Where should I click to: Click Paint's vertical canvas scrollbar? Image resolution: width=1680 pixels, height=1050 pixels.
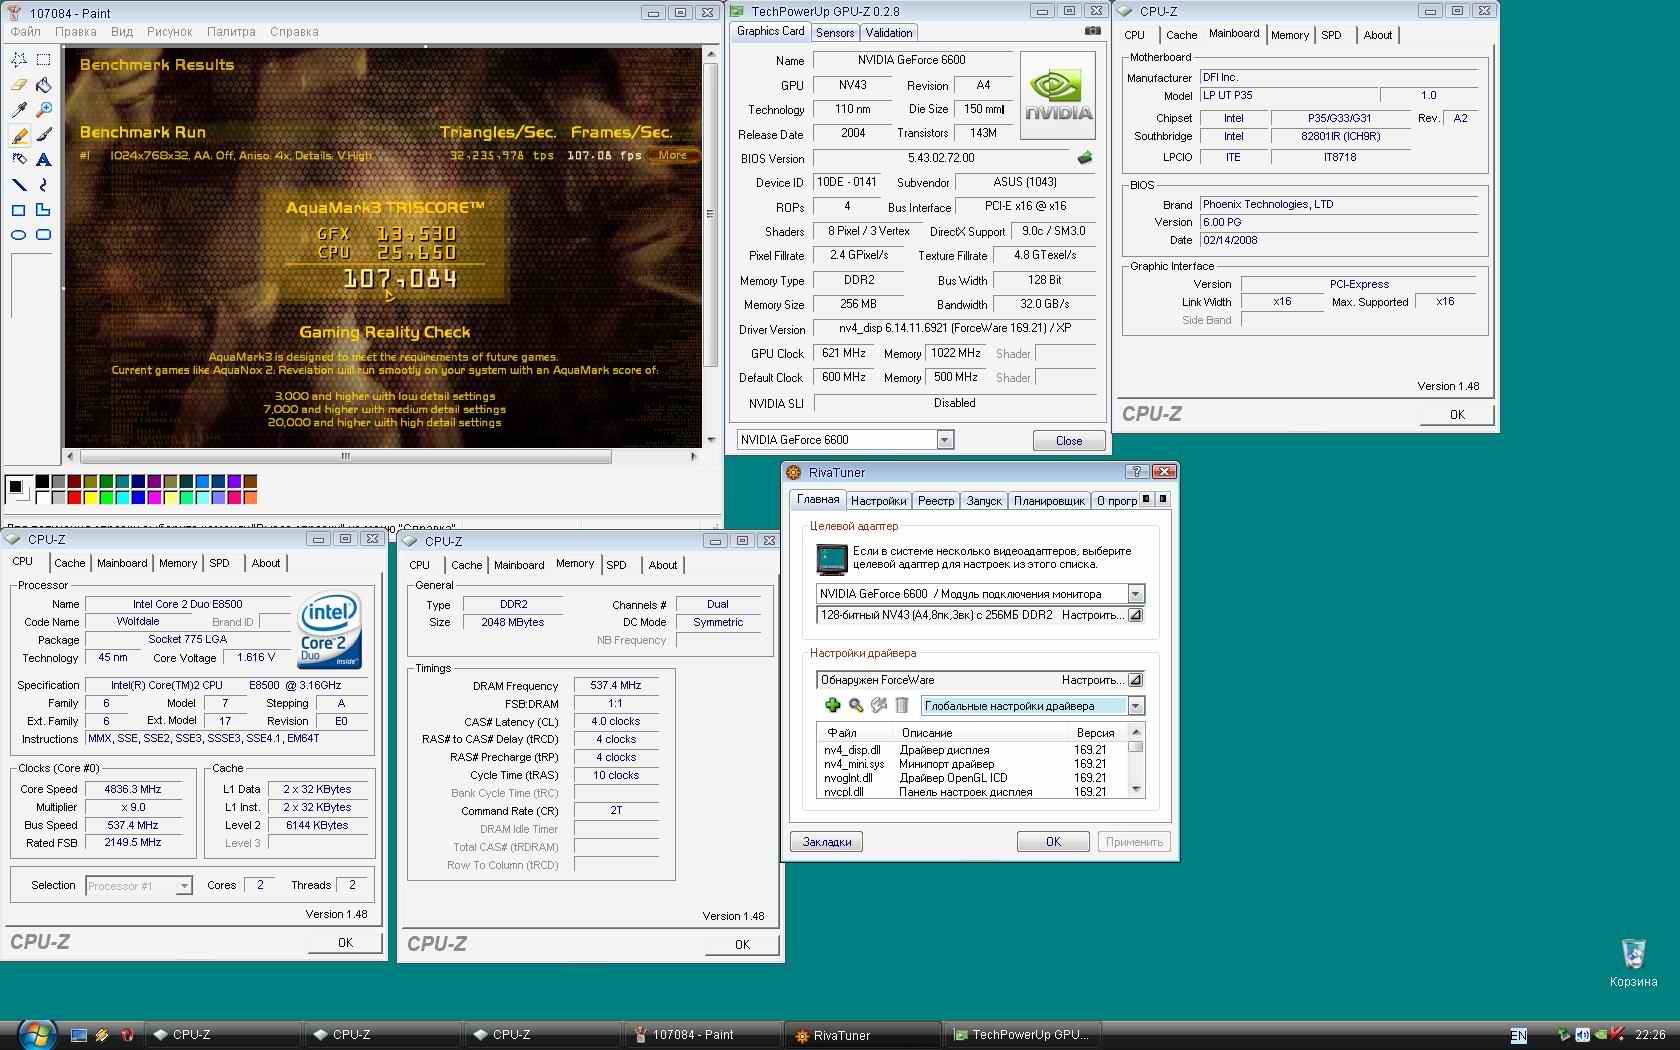[711, 245]
